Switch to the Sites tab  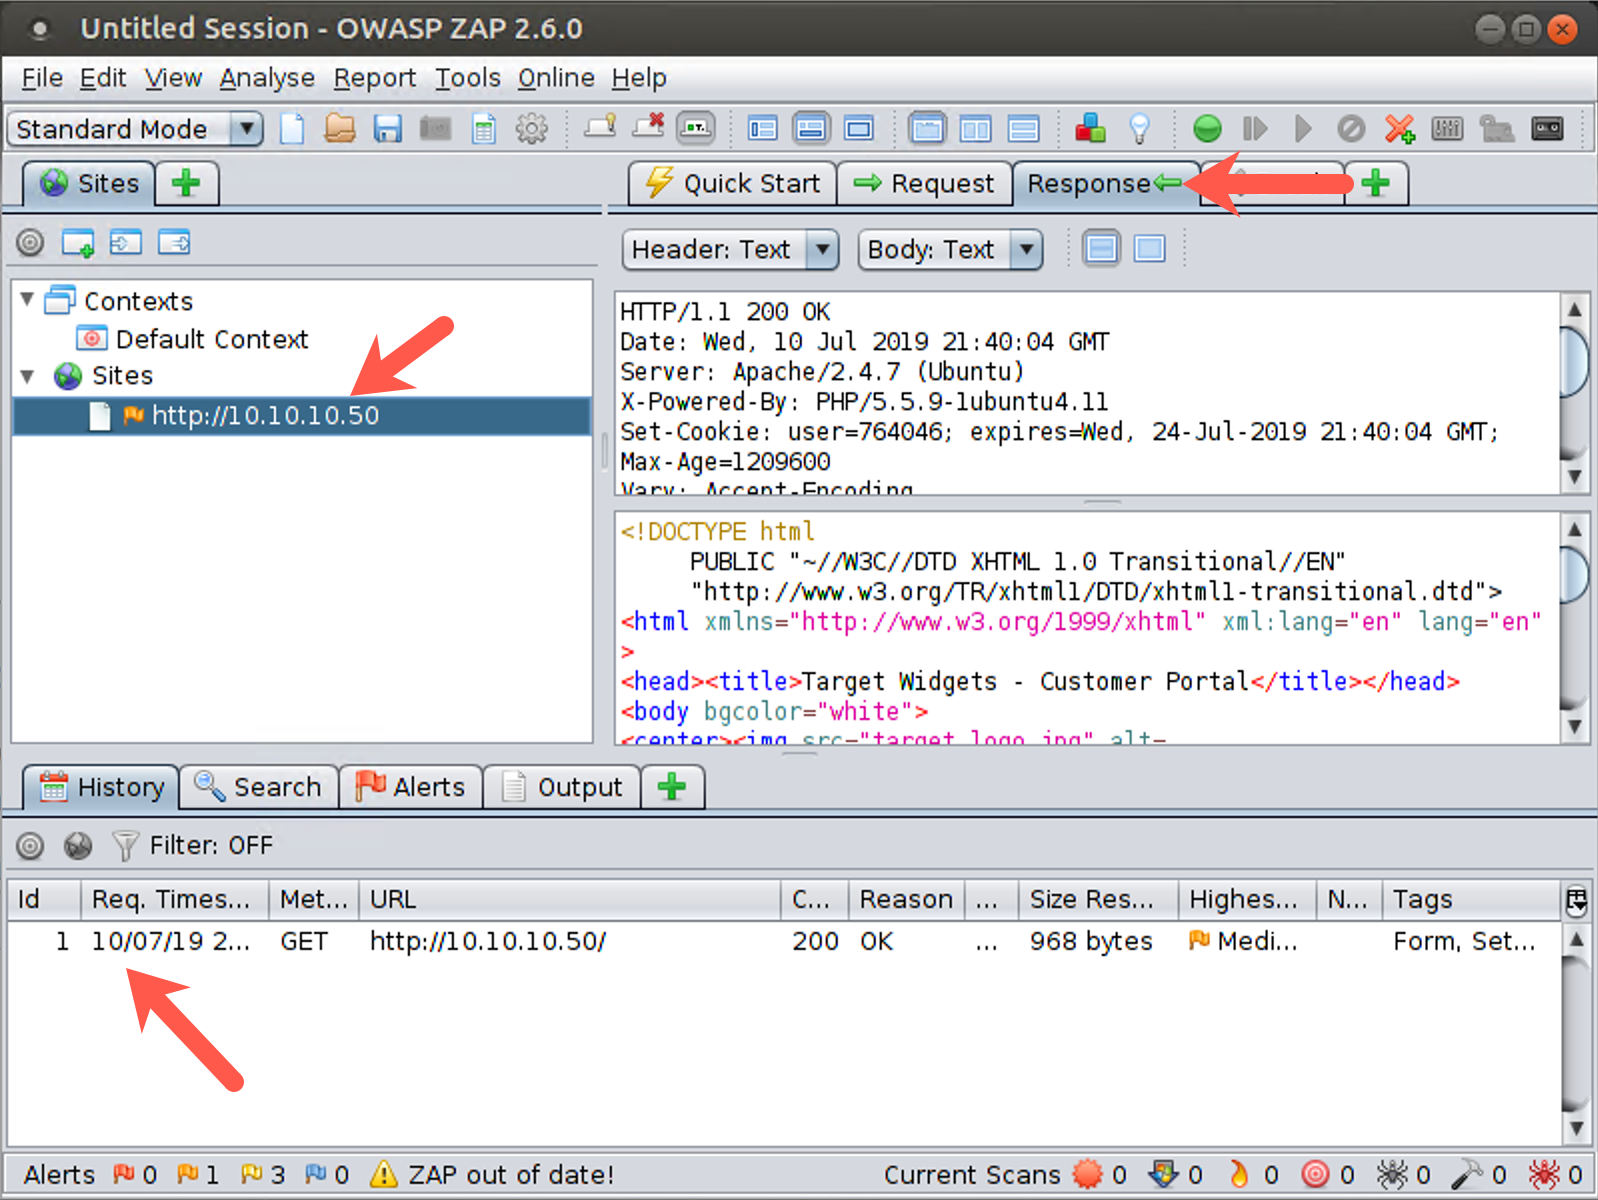pos(89,184)
